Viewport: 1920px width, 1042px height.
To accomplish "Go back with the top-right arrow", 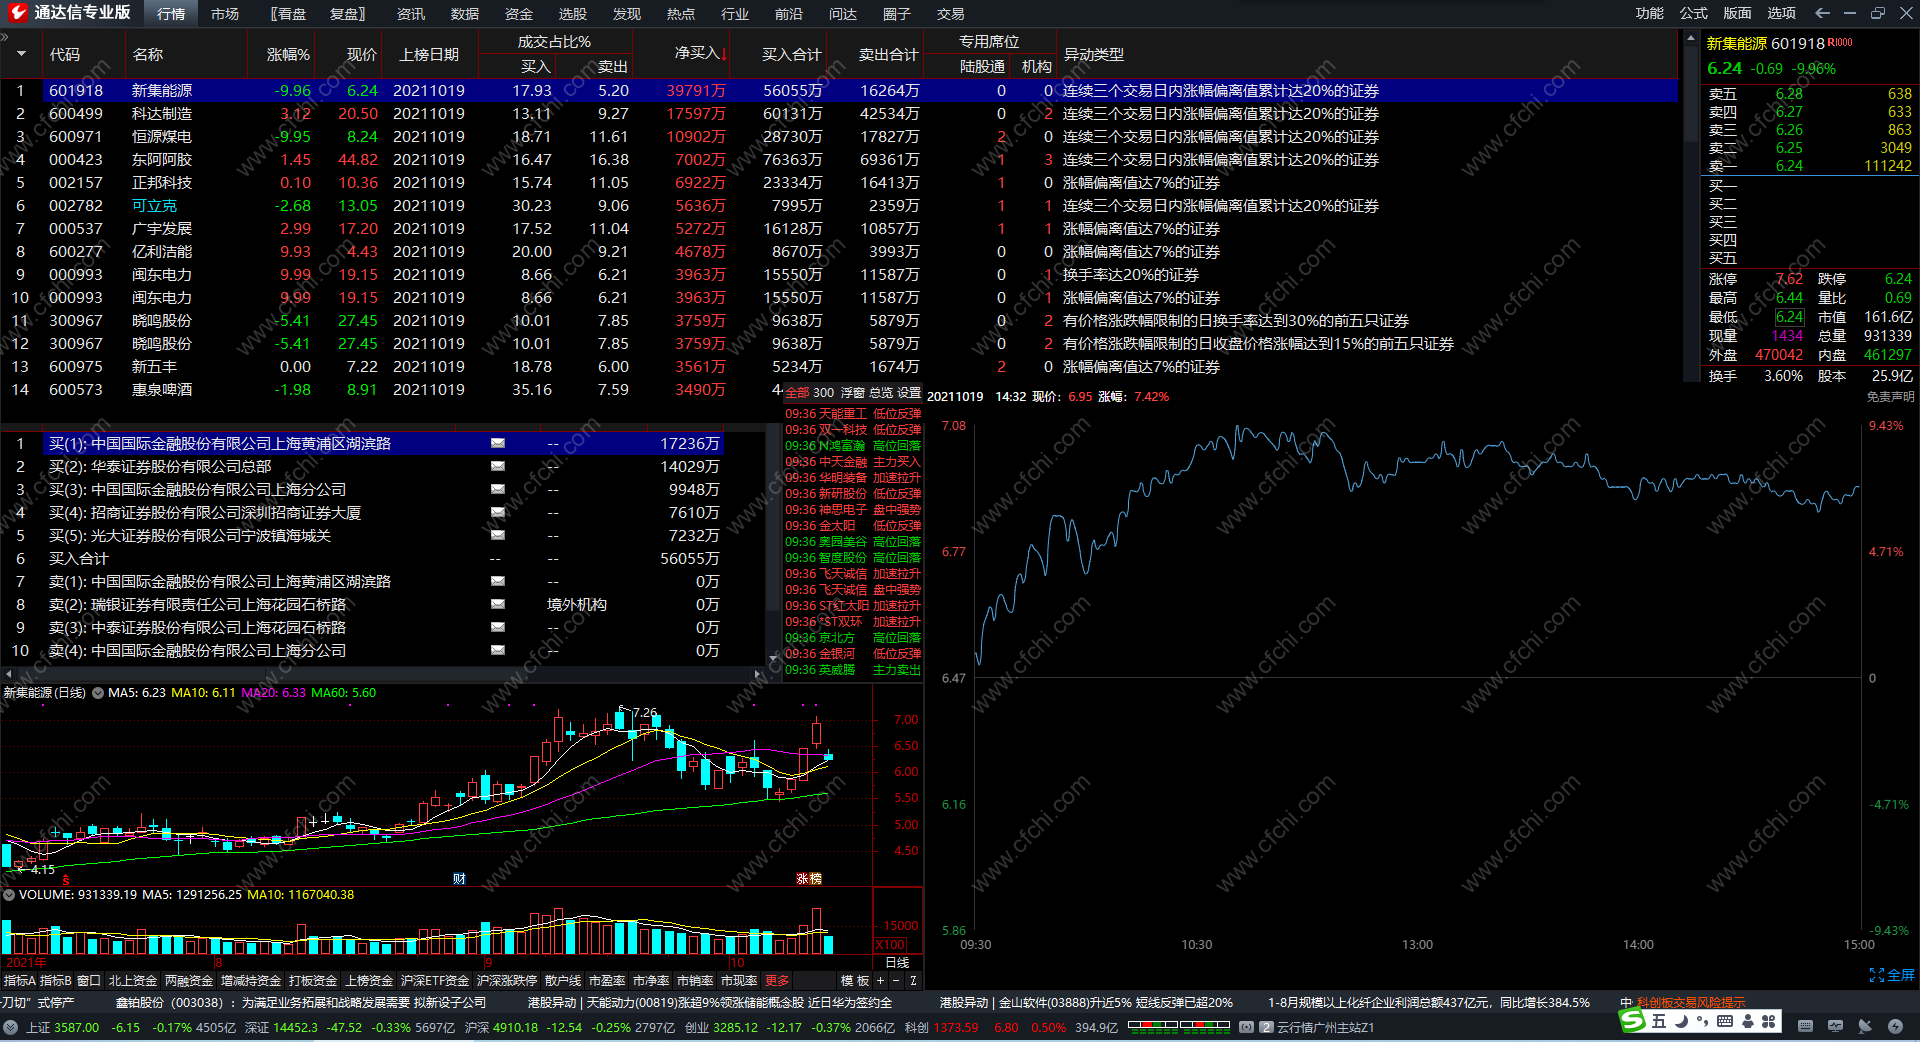I will tap(1822, 13).
